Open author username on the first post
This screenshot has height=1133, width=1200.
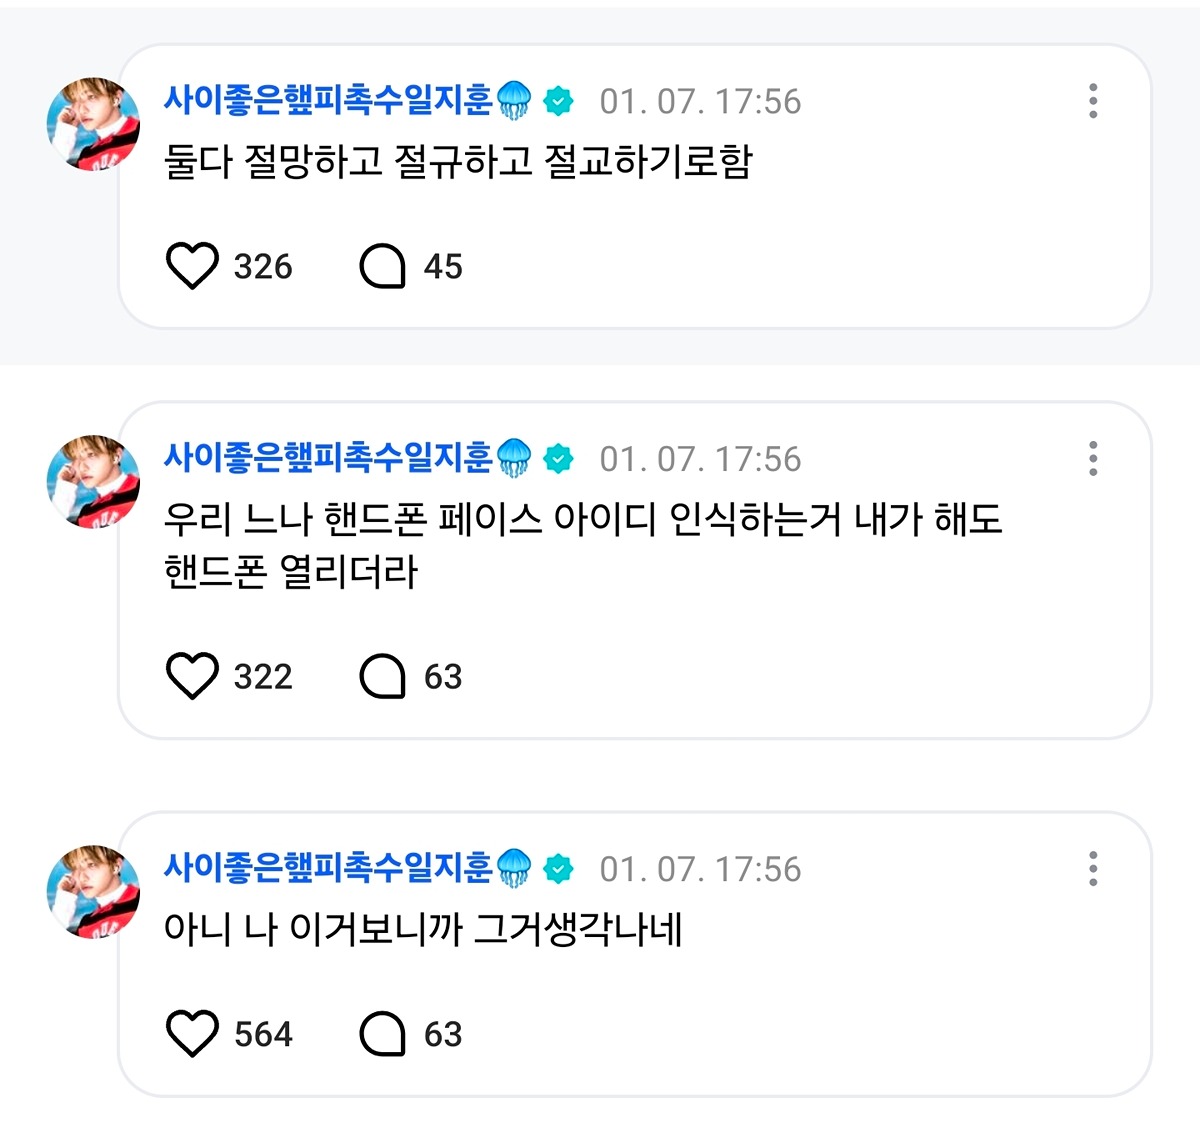tap(328, 100)
